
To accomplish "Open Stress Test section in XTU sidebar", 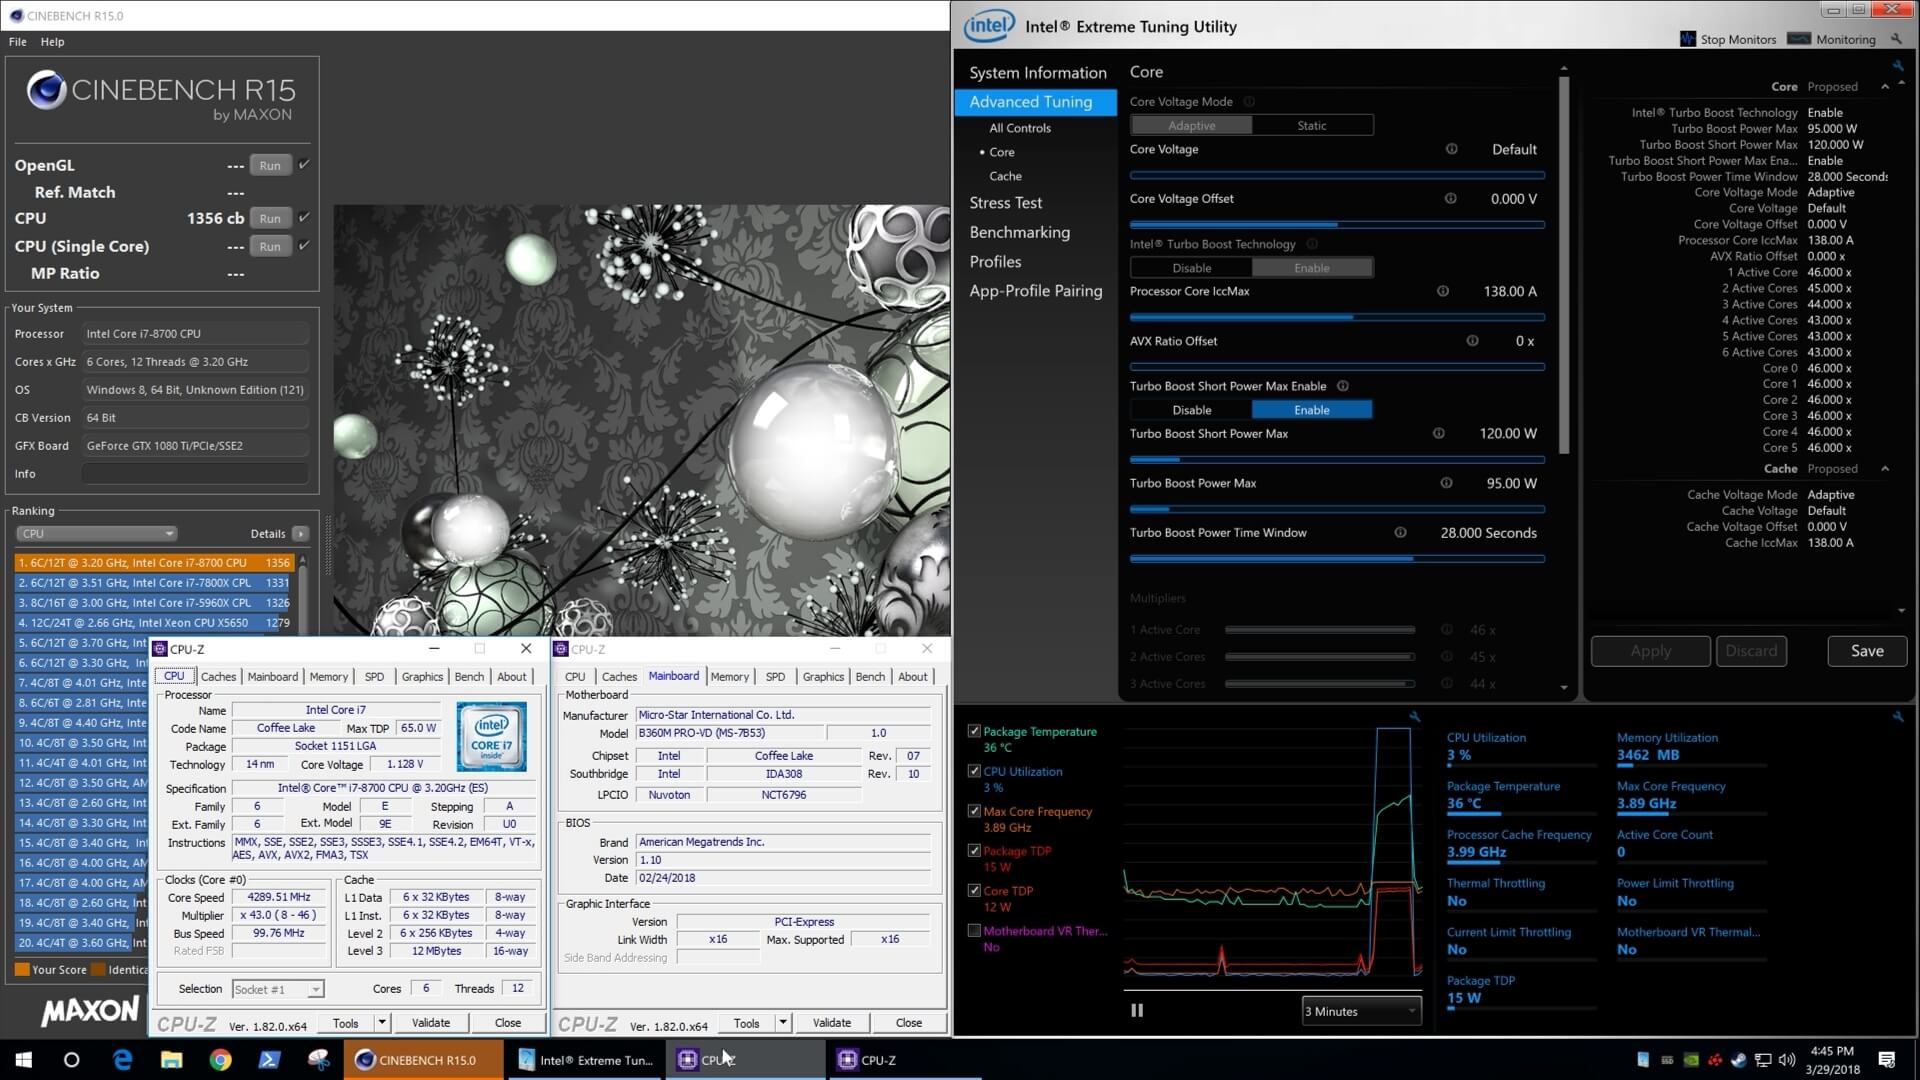I will pos(1005,202).
